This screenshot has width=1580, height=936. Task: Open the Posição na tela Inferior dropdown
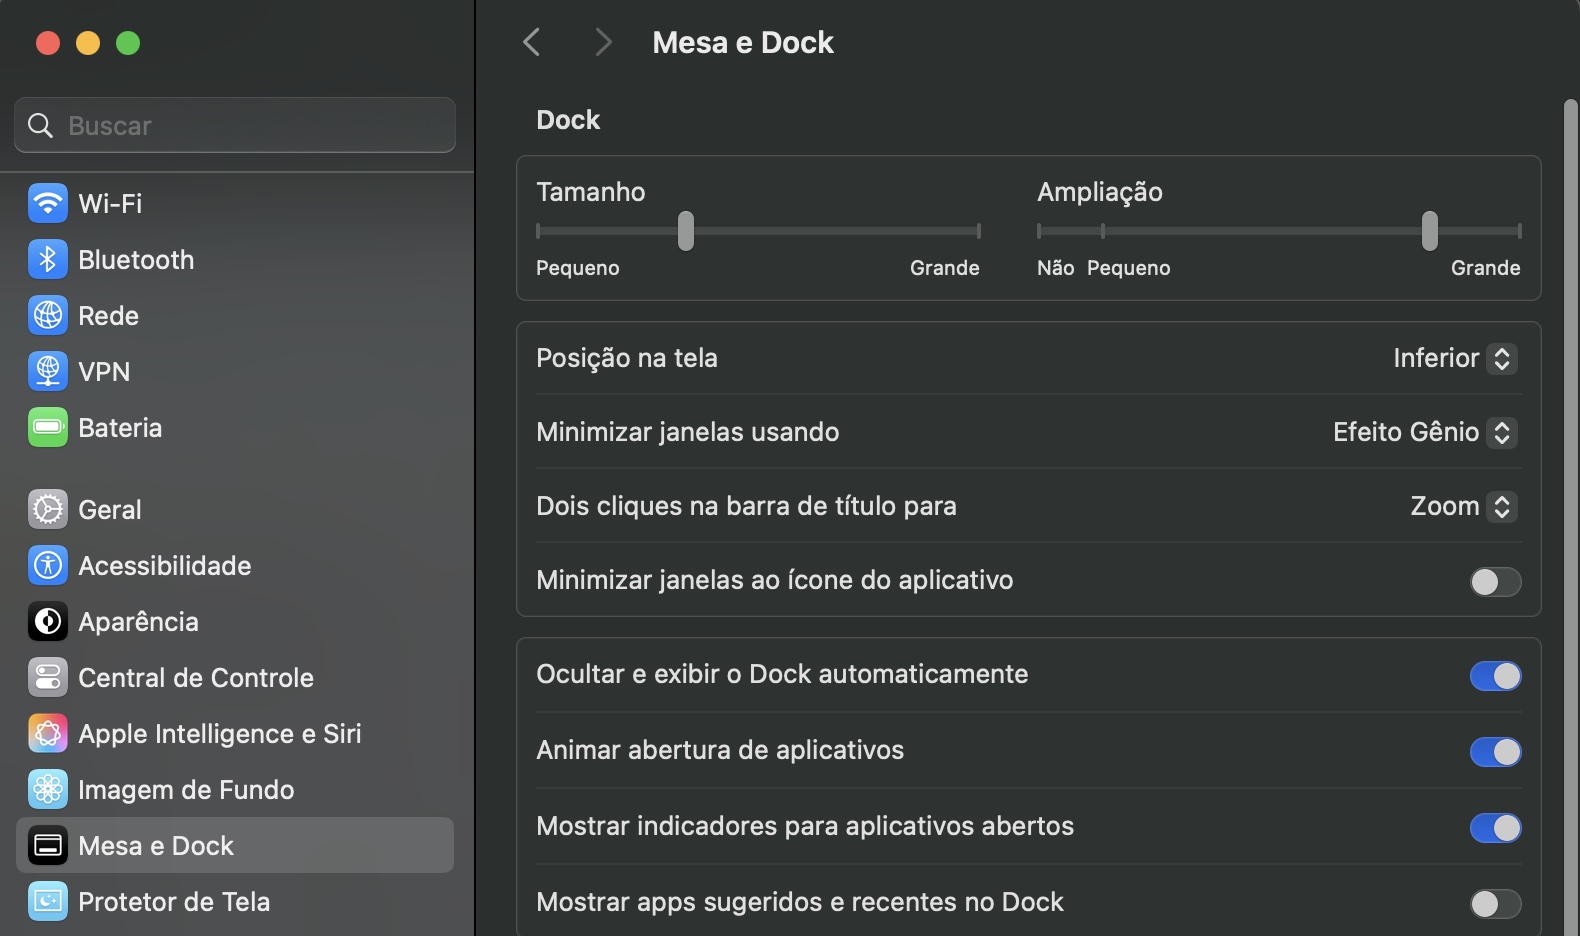coord(1455,358)
